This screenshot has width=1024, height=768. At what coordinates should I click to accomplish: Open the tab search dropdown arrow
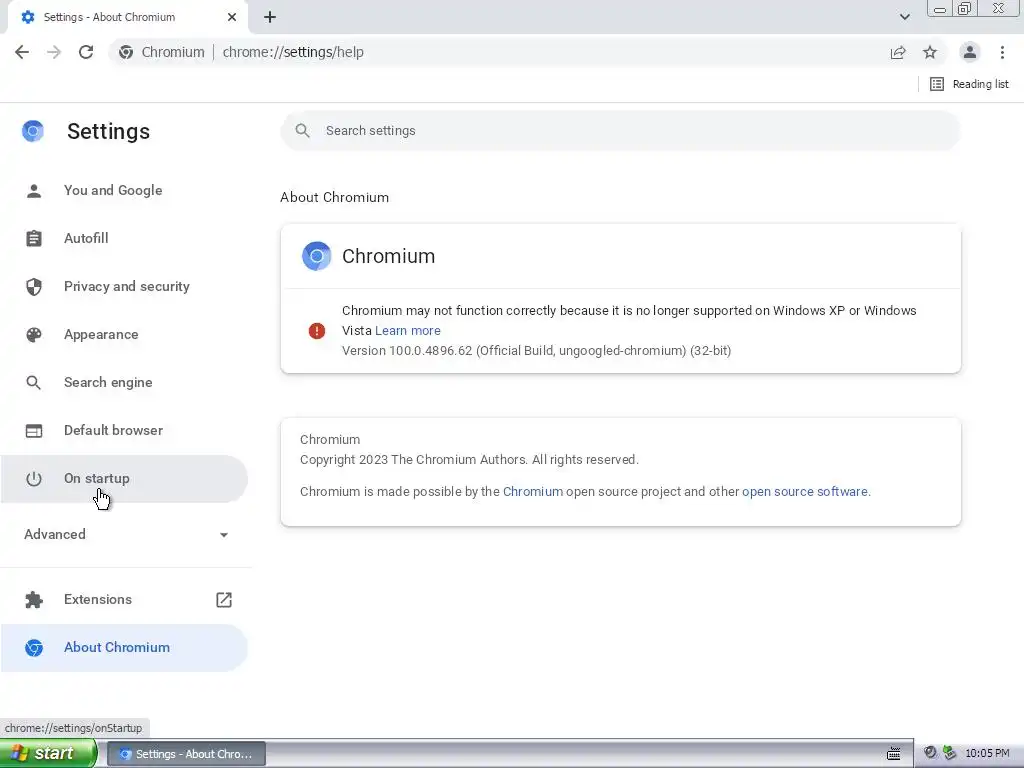904,17
